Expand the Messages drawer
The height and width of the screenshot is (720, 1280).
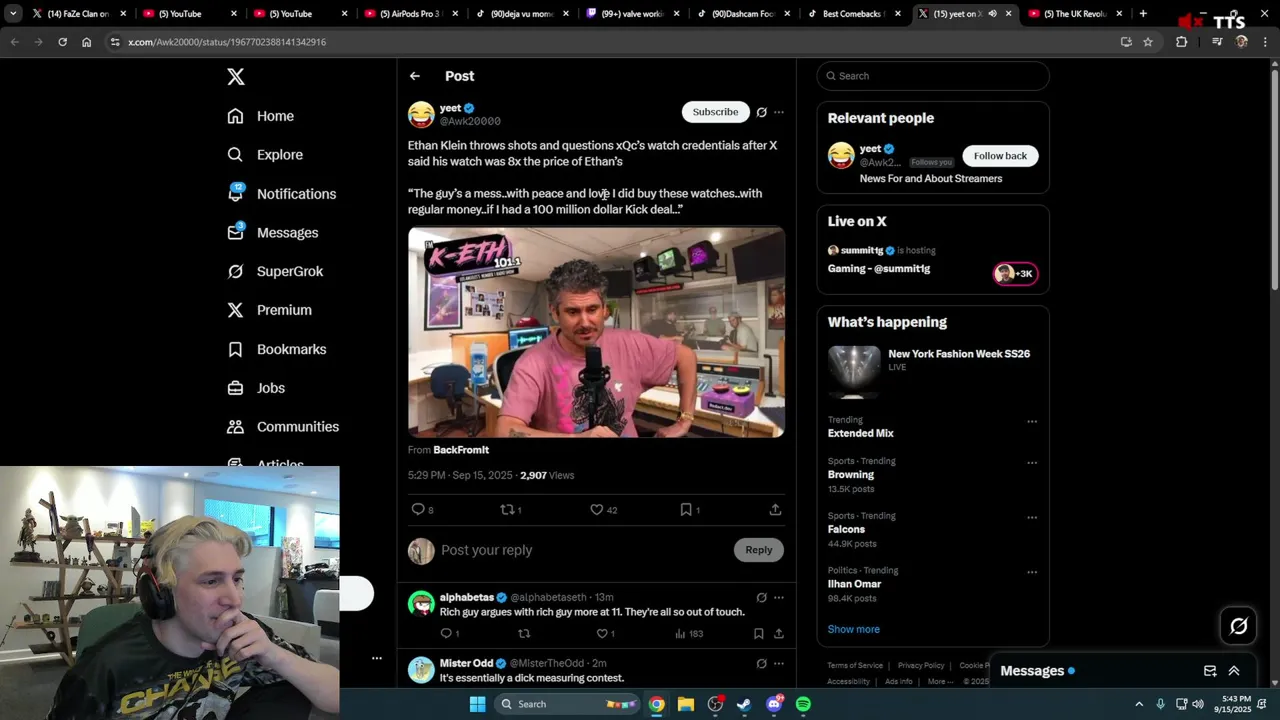click(x=1234, y=671)
